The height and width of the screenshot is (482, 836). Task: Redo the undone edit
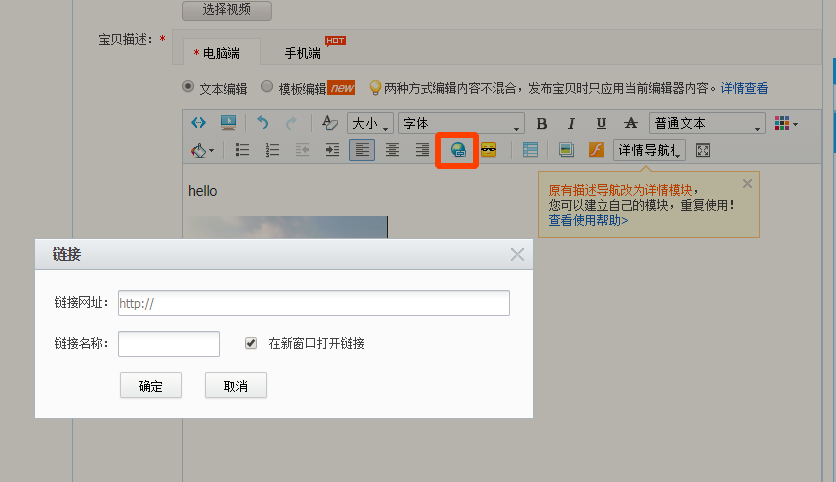pyautogui.click(x=291, y=123)
